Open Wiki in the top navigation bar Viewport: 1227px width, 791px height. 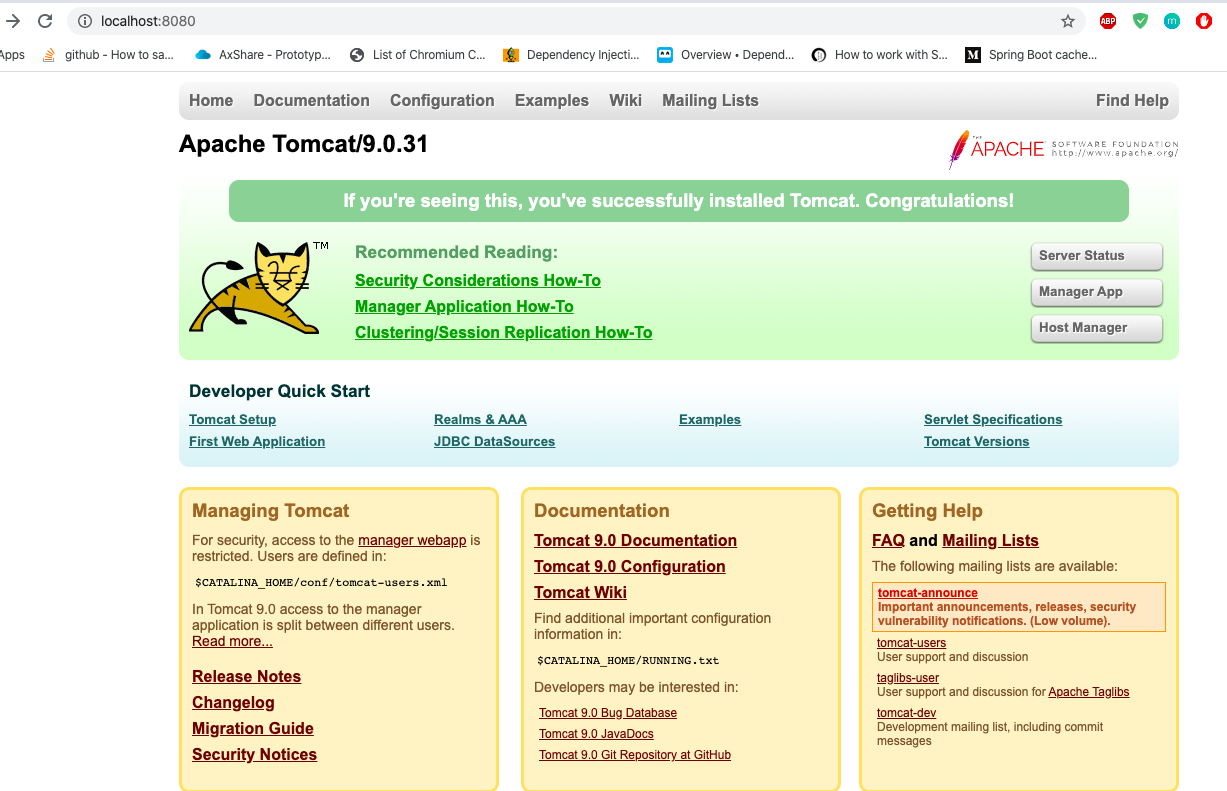(x=626, y=100)
